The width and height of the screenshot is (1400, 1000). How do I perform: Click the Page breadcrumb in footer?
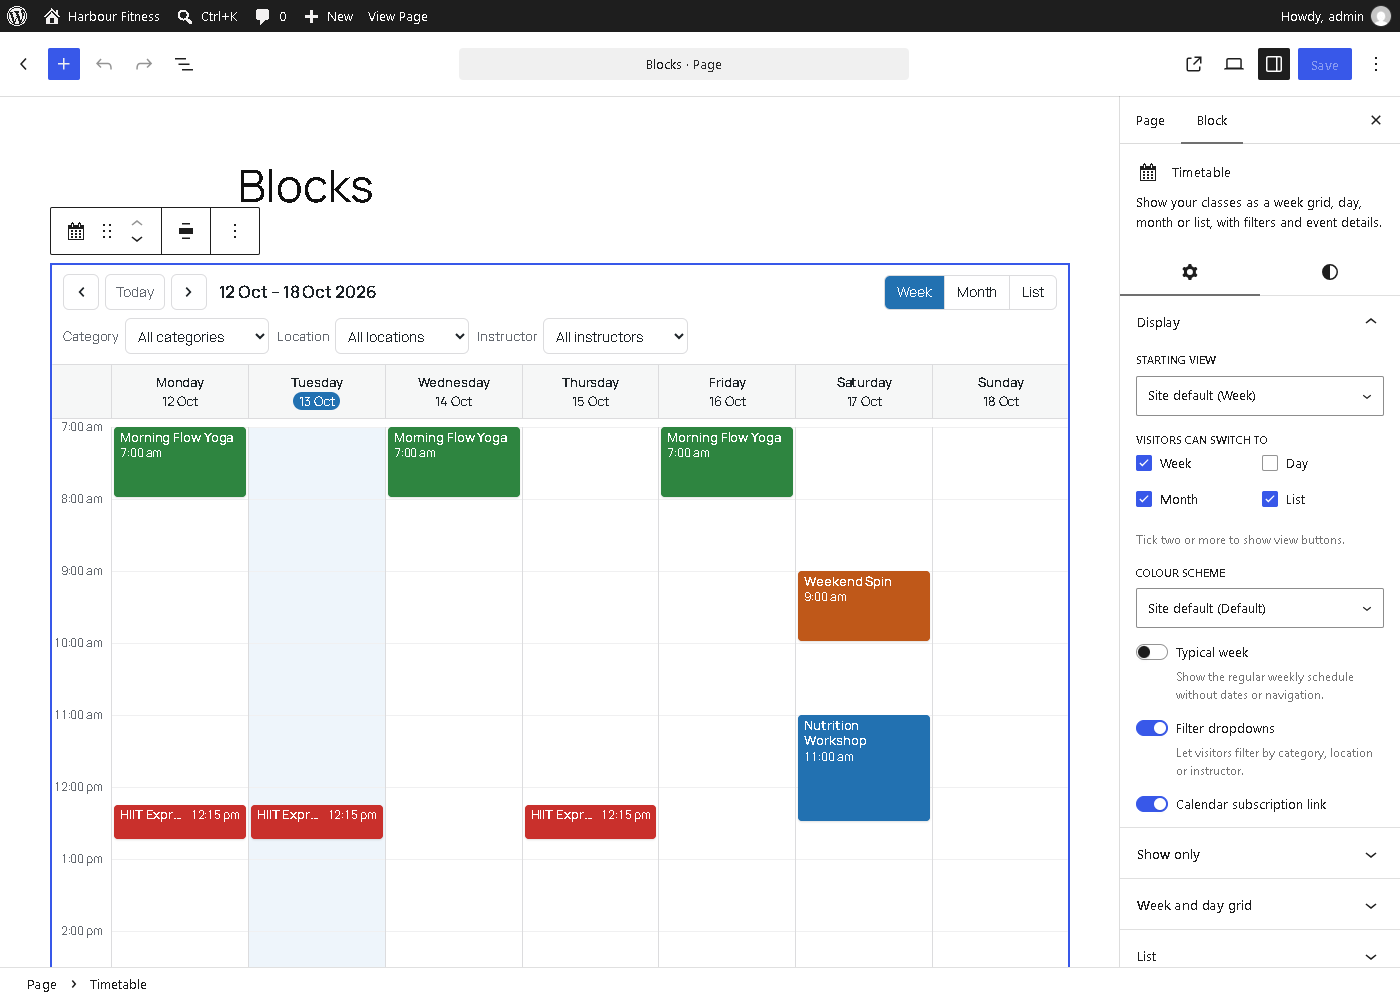click(x=42, y=984)
